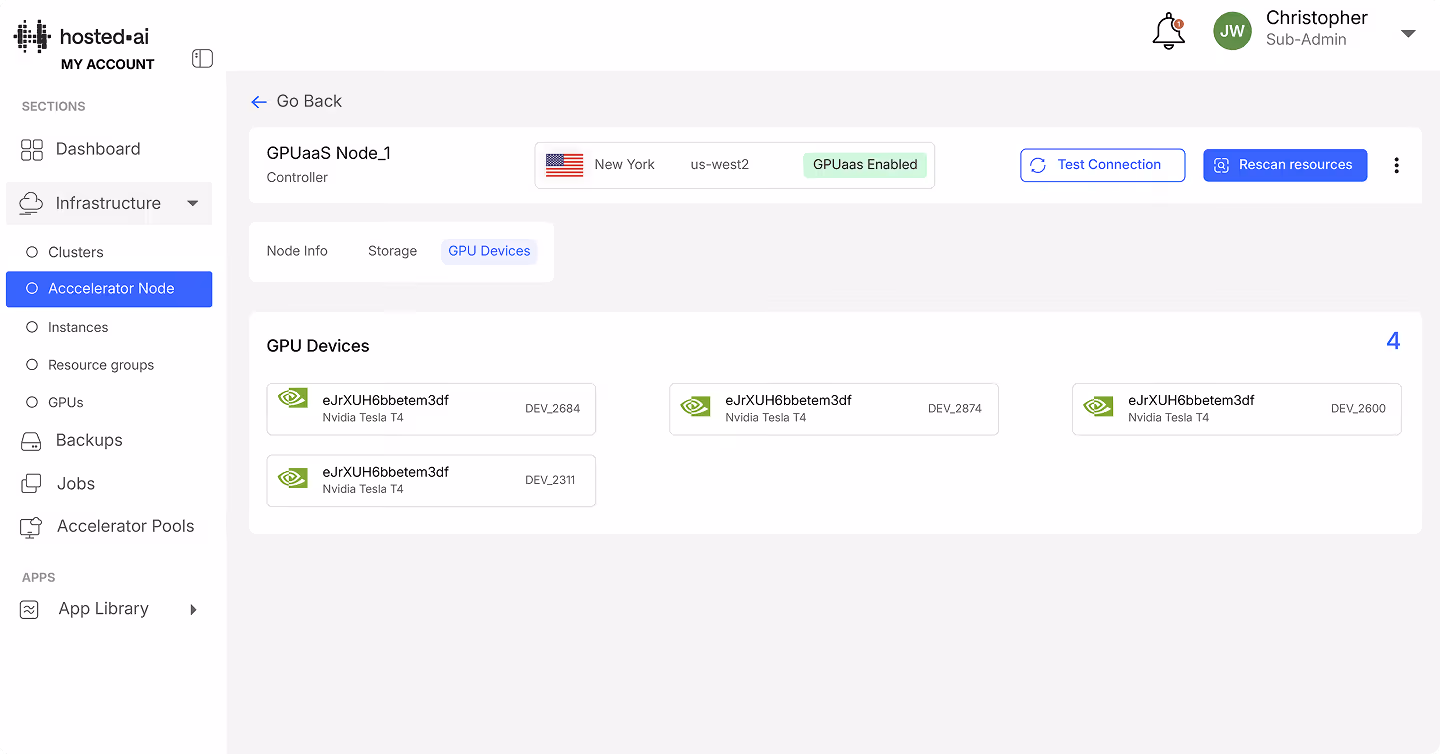Switch to Node Info tab

[x=297, y=251]
